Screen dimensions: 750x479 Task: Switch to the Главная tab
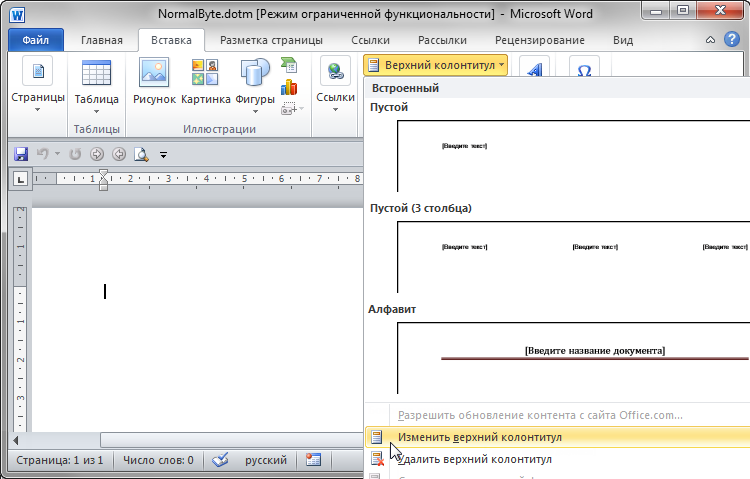[101, 40]
